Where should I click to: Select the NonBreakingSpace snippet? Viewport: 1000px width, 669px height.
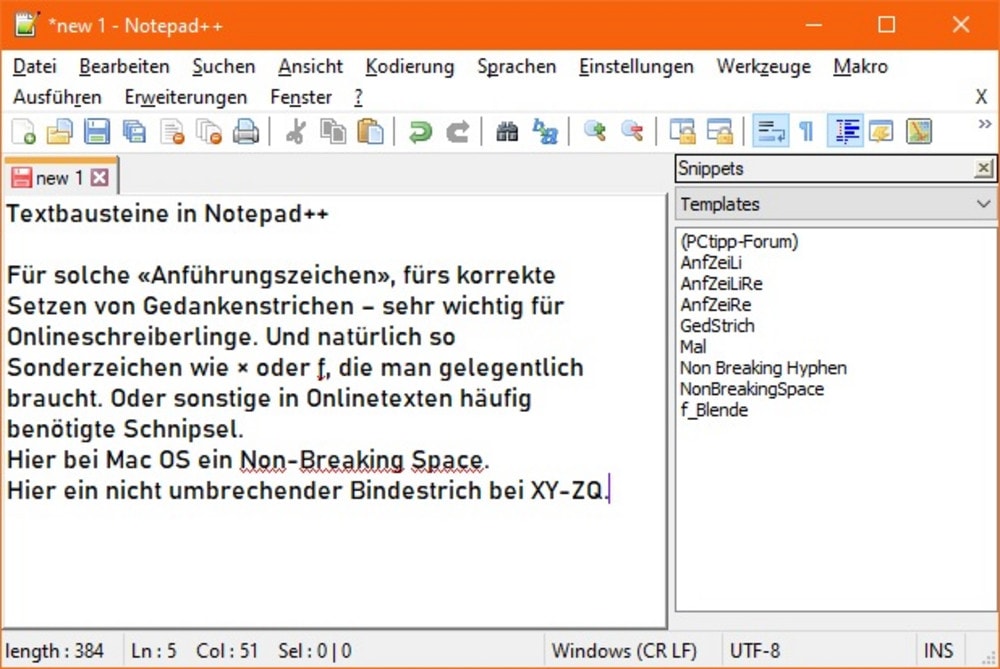click(751, 389)
